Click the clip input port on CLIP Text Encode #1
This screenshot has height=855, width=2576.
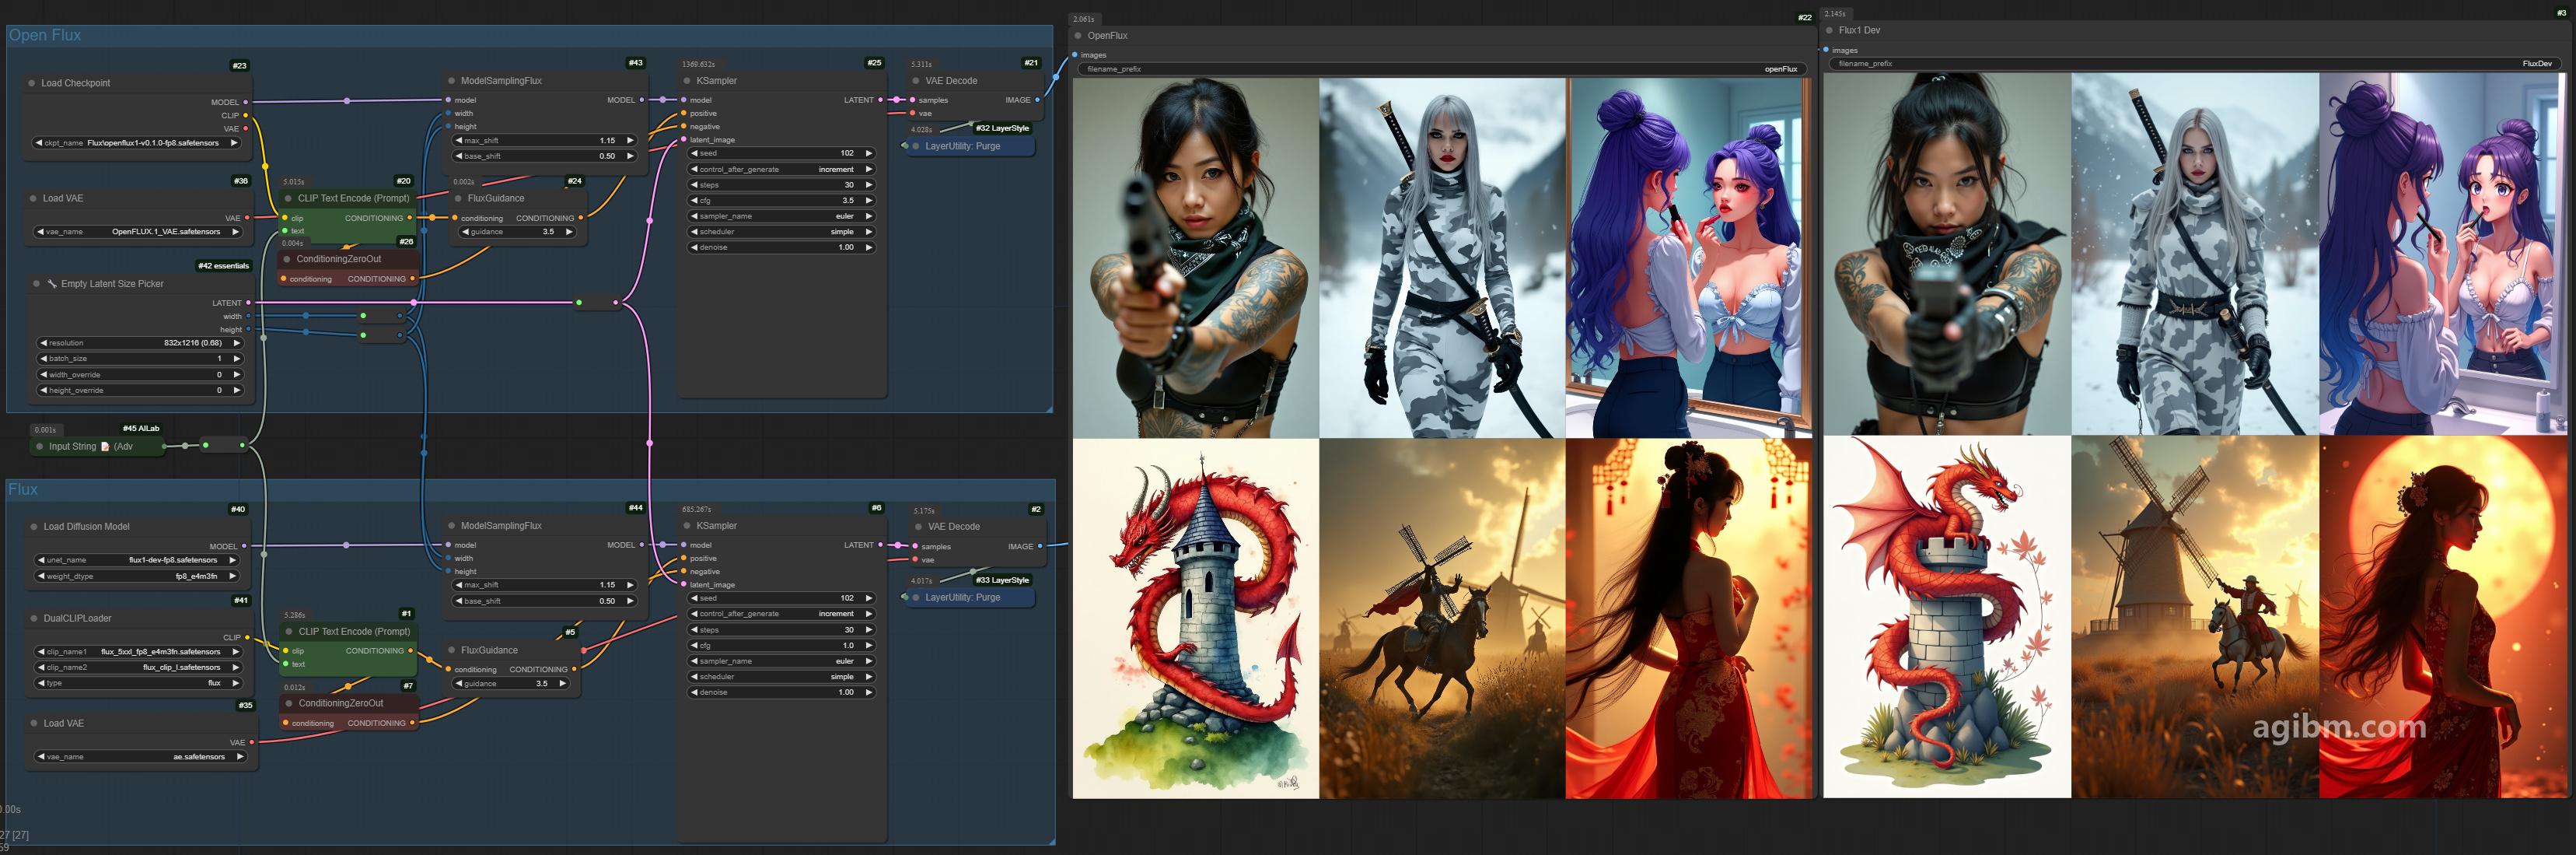pos(286,651)
